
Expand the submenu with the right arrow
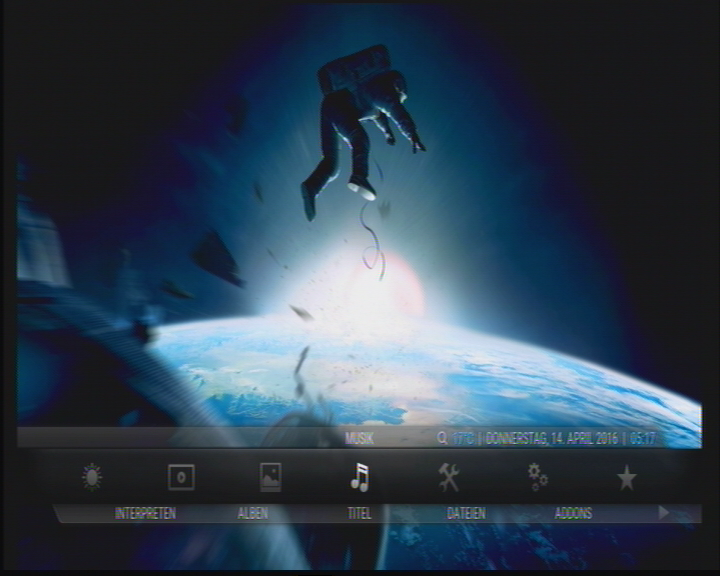coord(663,513)
